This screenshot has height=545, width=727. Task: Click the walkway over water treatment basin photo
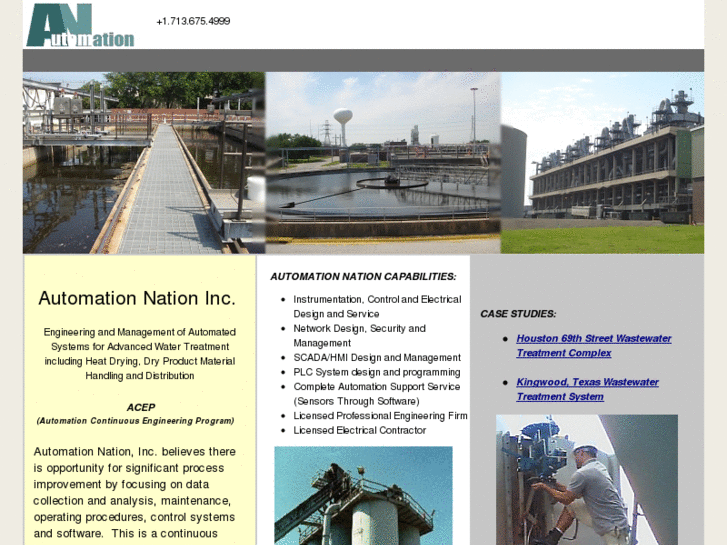[x=144, y=163]
